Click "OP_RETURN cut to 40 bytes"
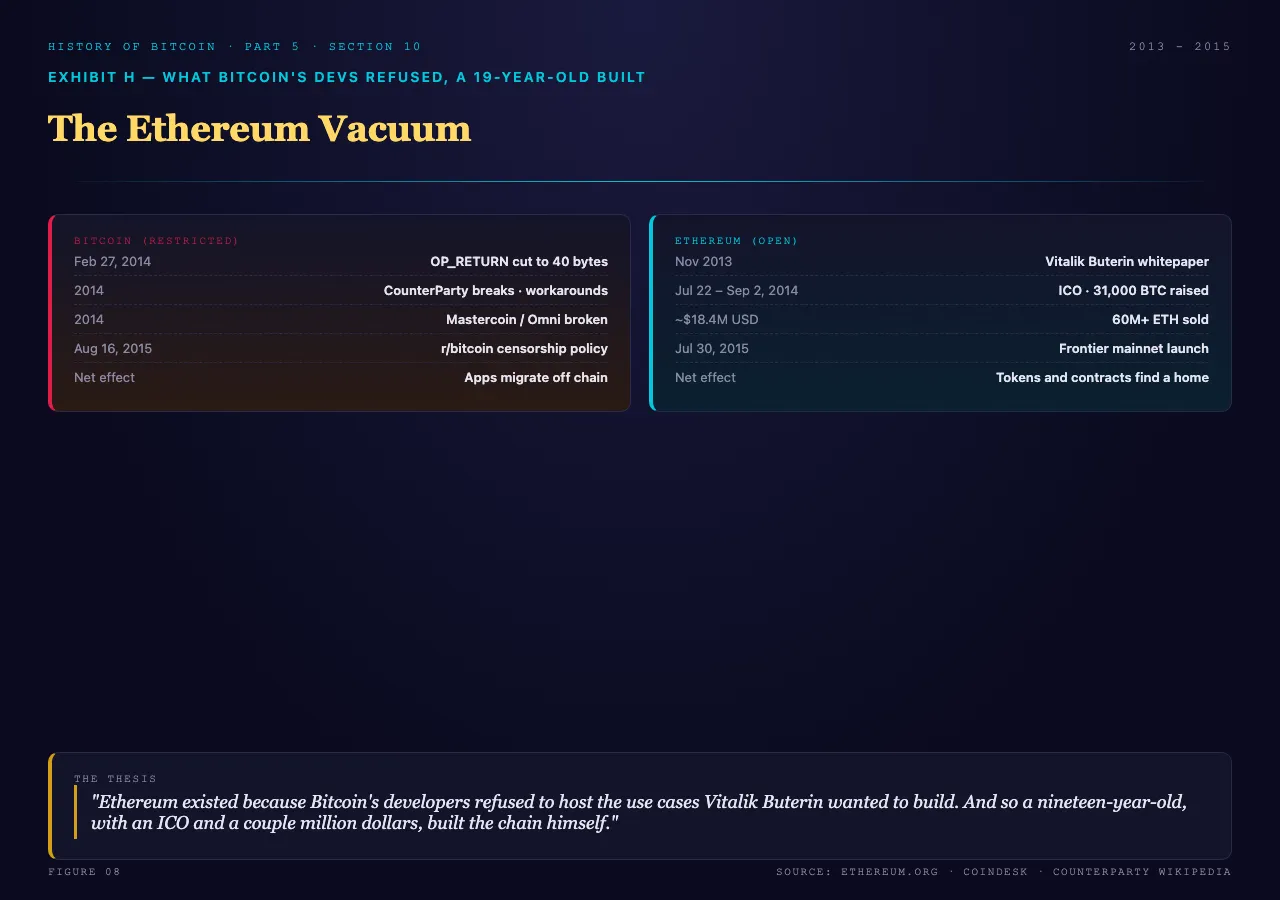Screen dimensions: 1280x900 click(519, 262)
